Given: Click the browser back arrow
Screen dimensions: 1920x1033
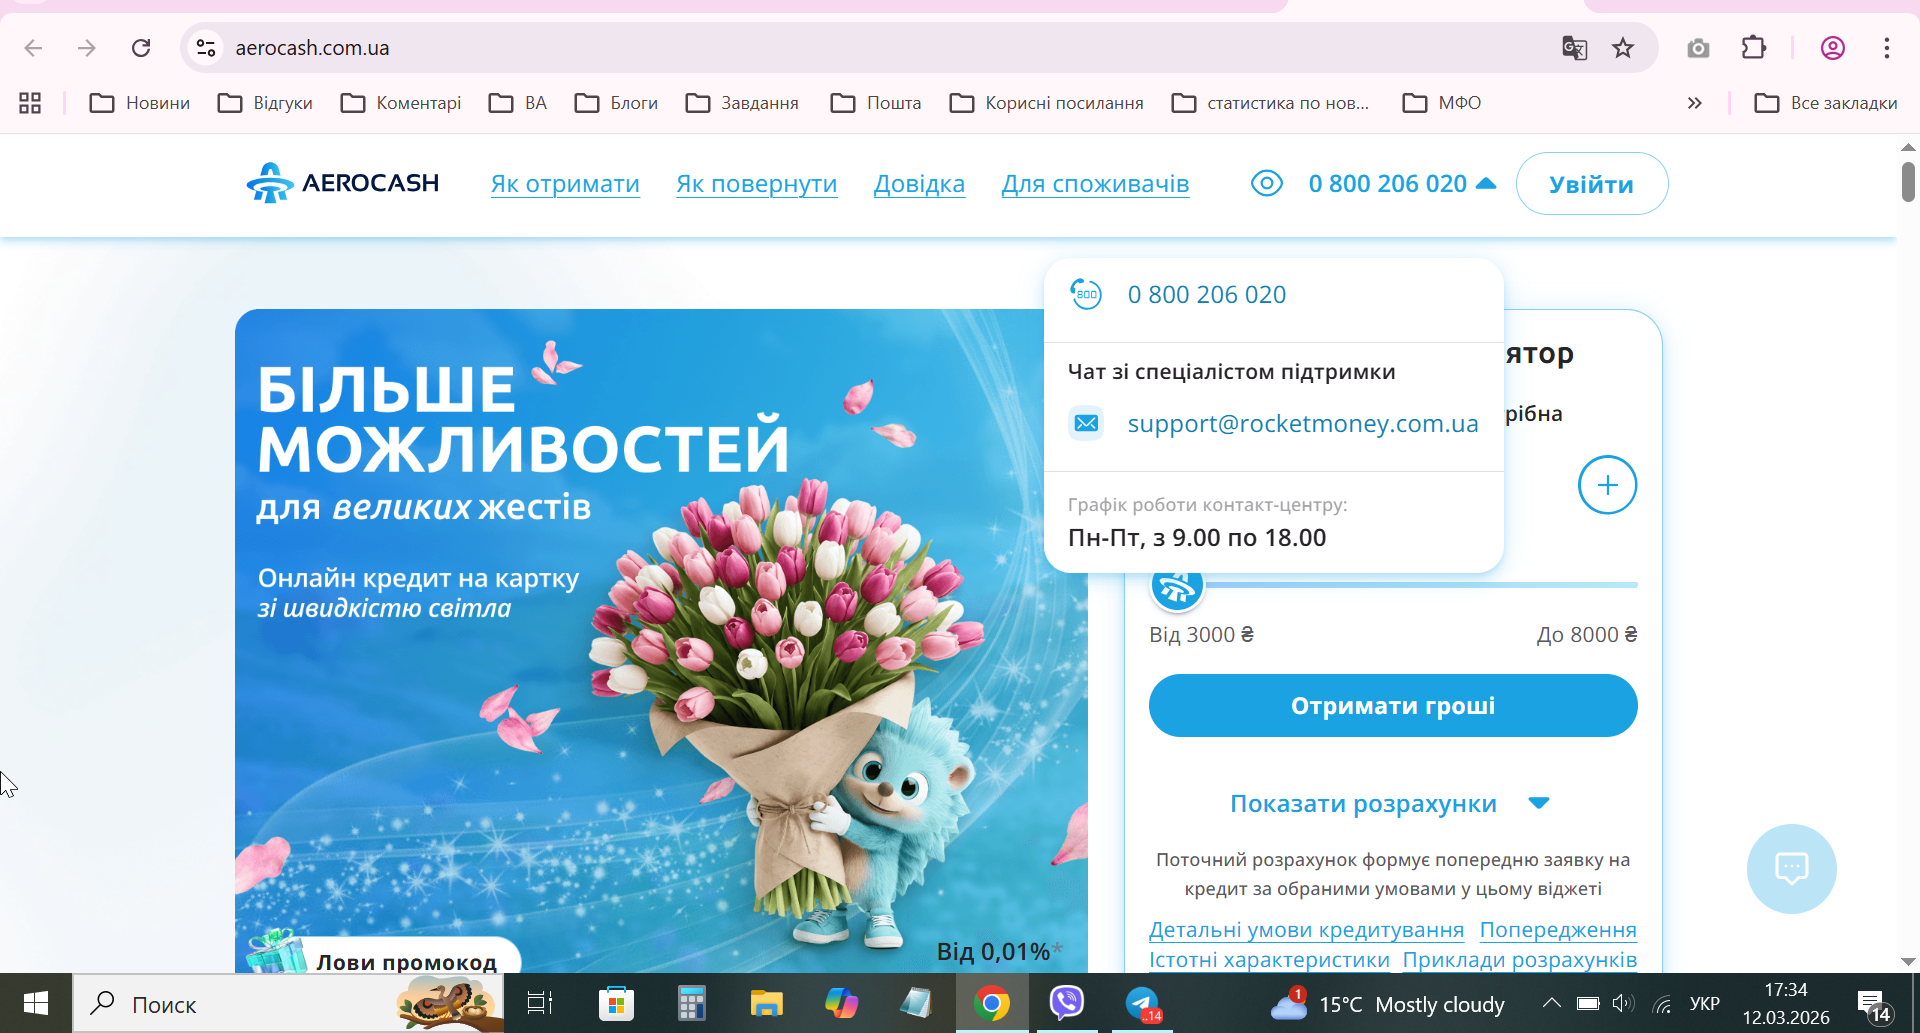Looking at the screenshot, I should coord(33,48).
